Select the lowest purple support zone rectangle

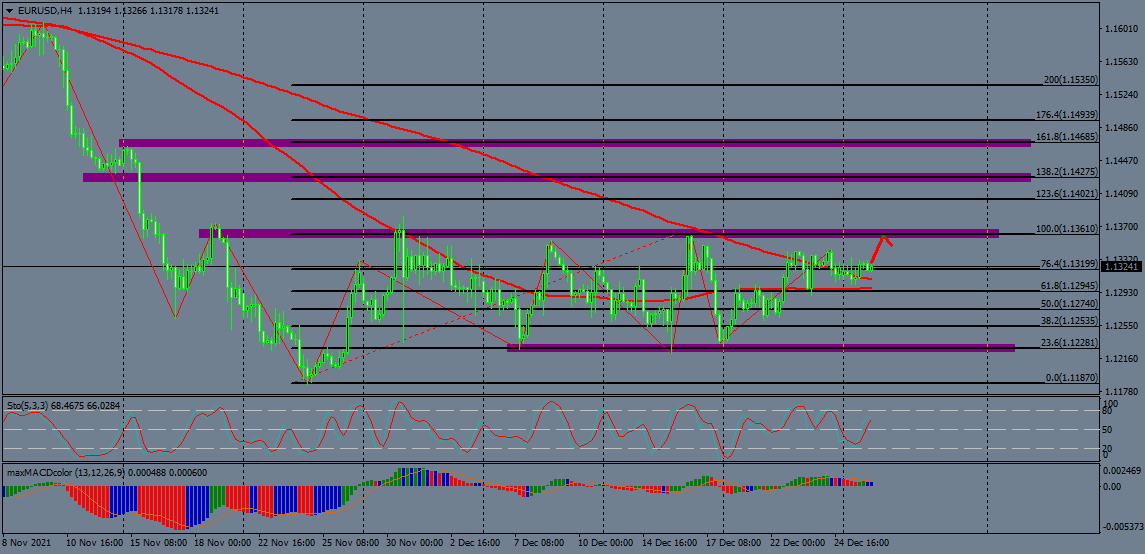[760, 347]
